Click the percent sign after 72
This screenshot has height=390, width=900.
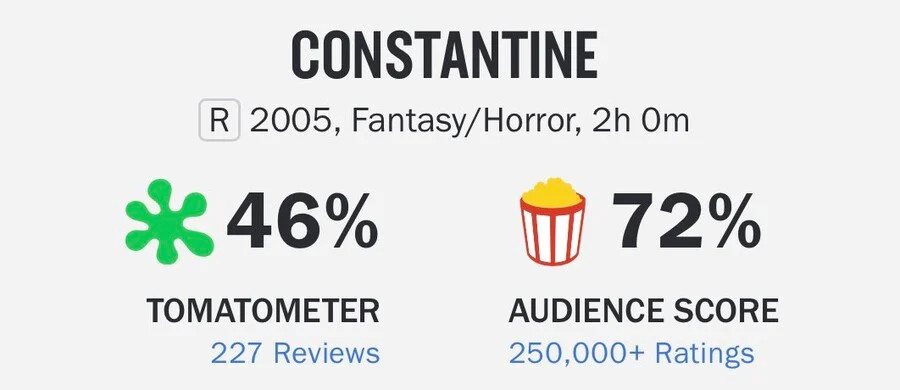pyautogui.click(x=730, y=221)
